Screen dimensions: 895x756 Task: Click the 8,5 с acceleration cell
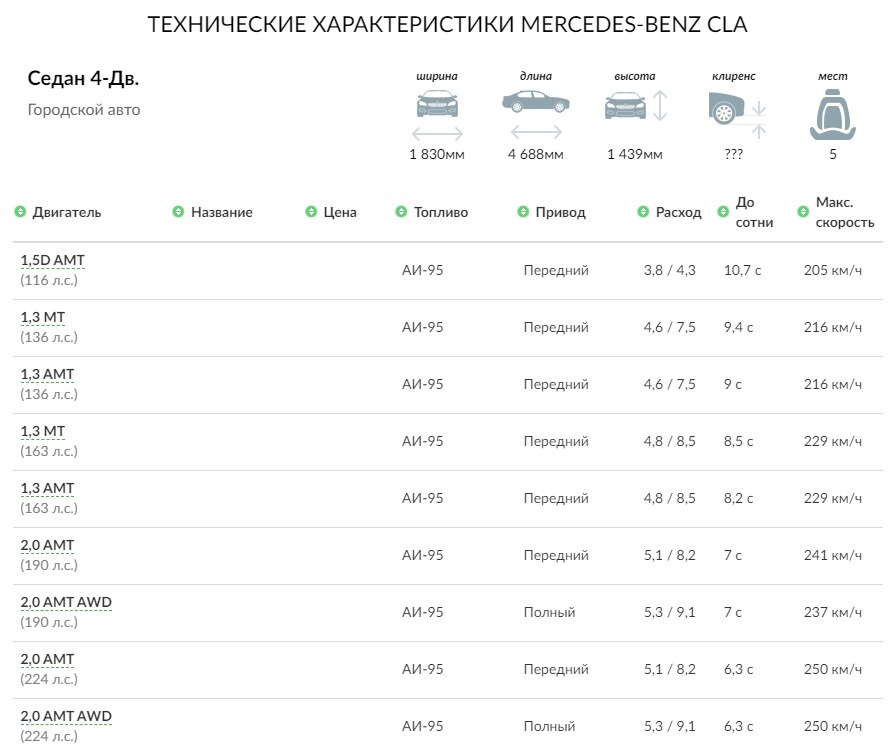pyautogui.click(x=739, y=441)
